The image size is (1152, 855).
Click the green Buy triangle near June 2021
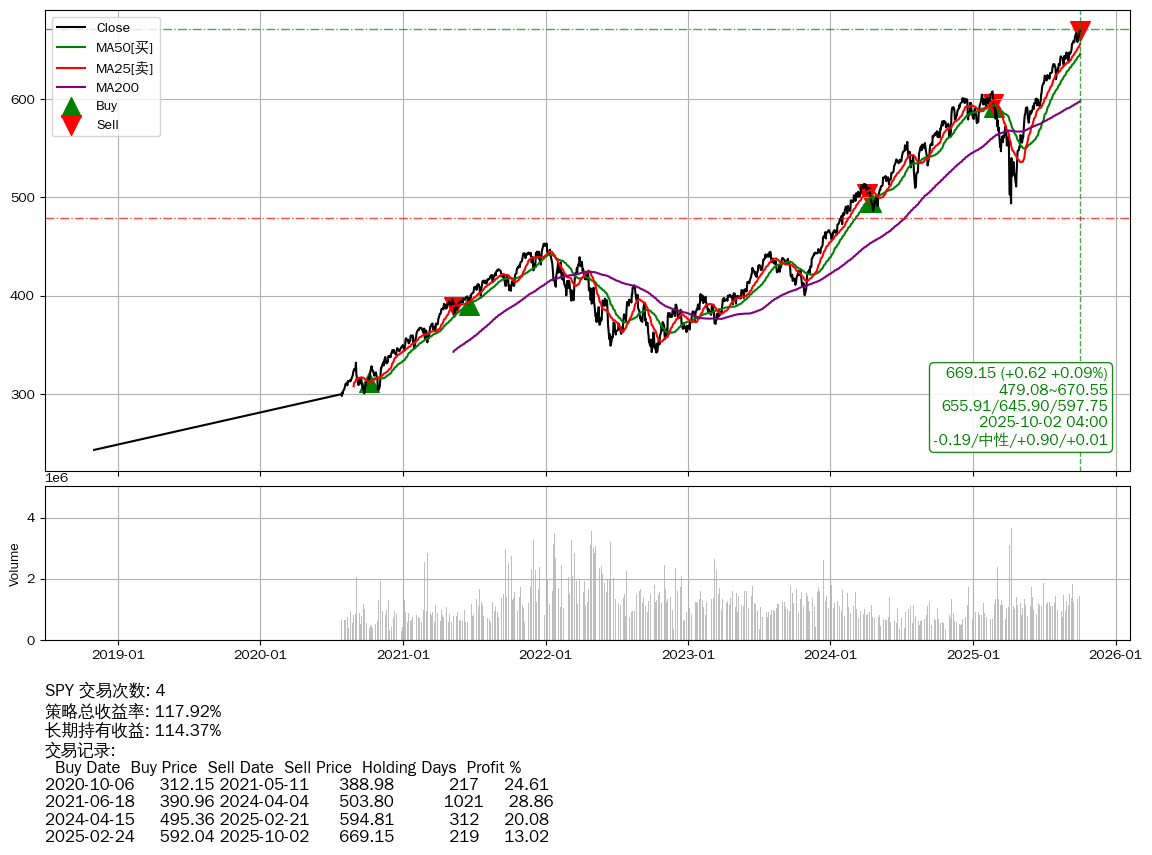tap(468, 306)
